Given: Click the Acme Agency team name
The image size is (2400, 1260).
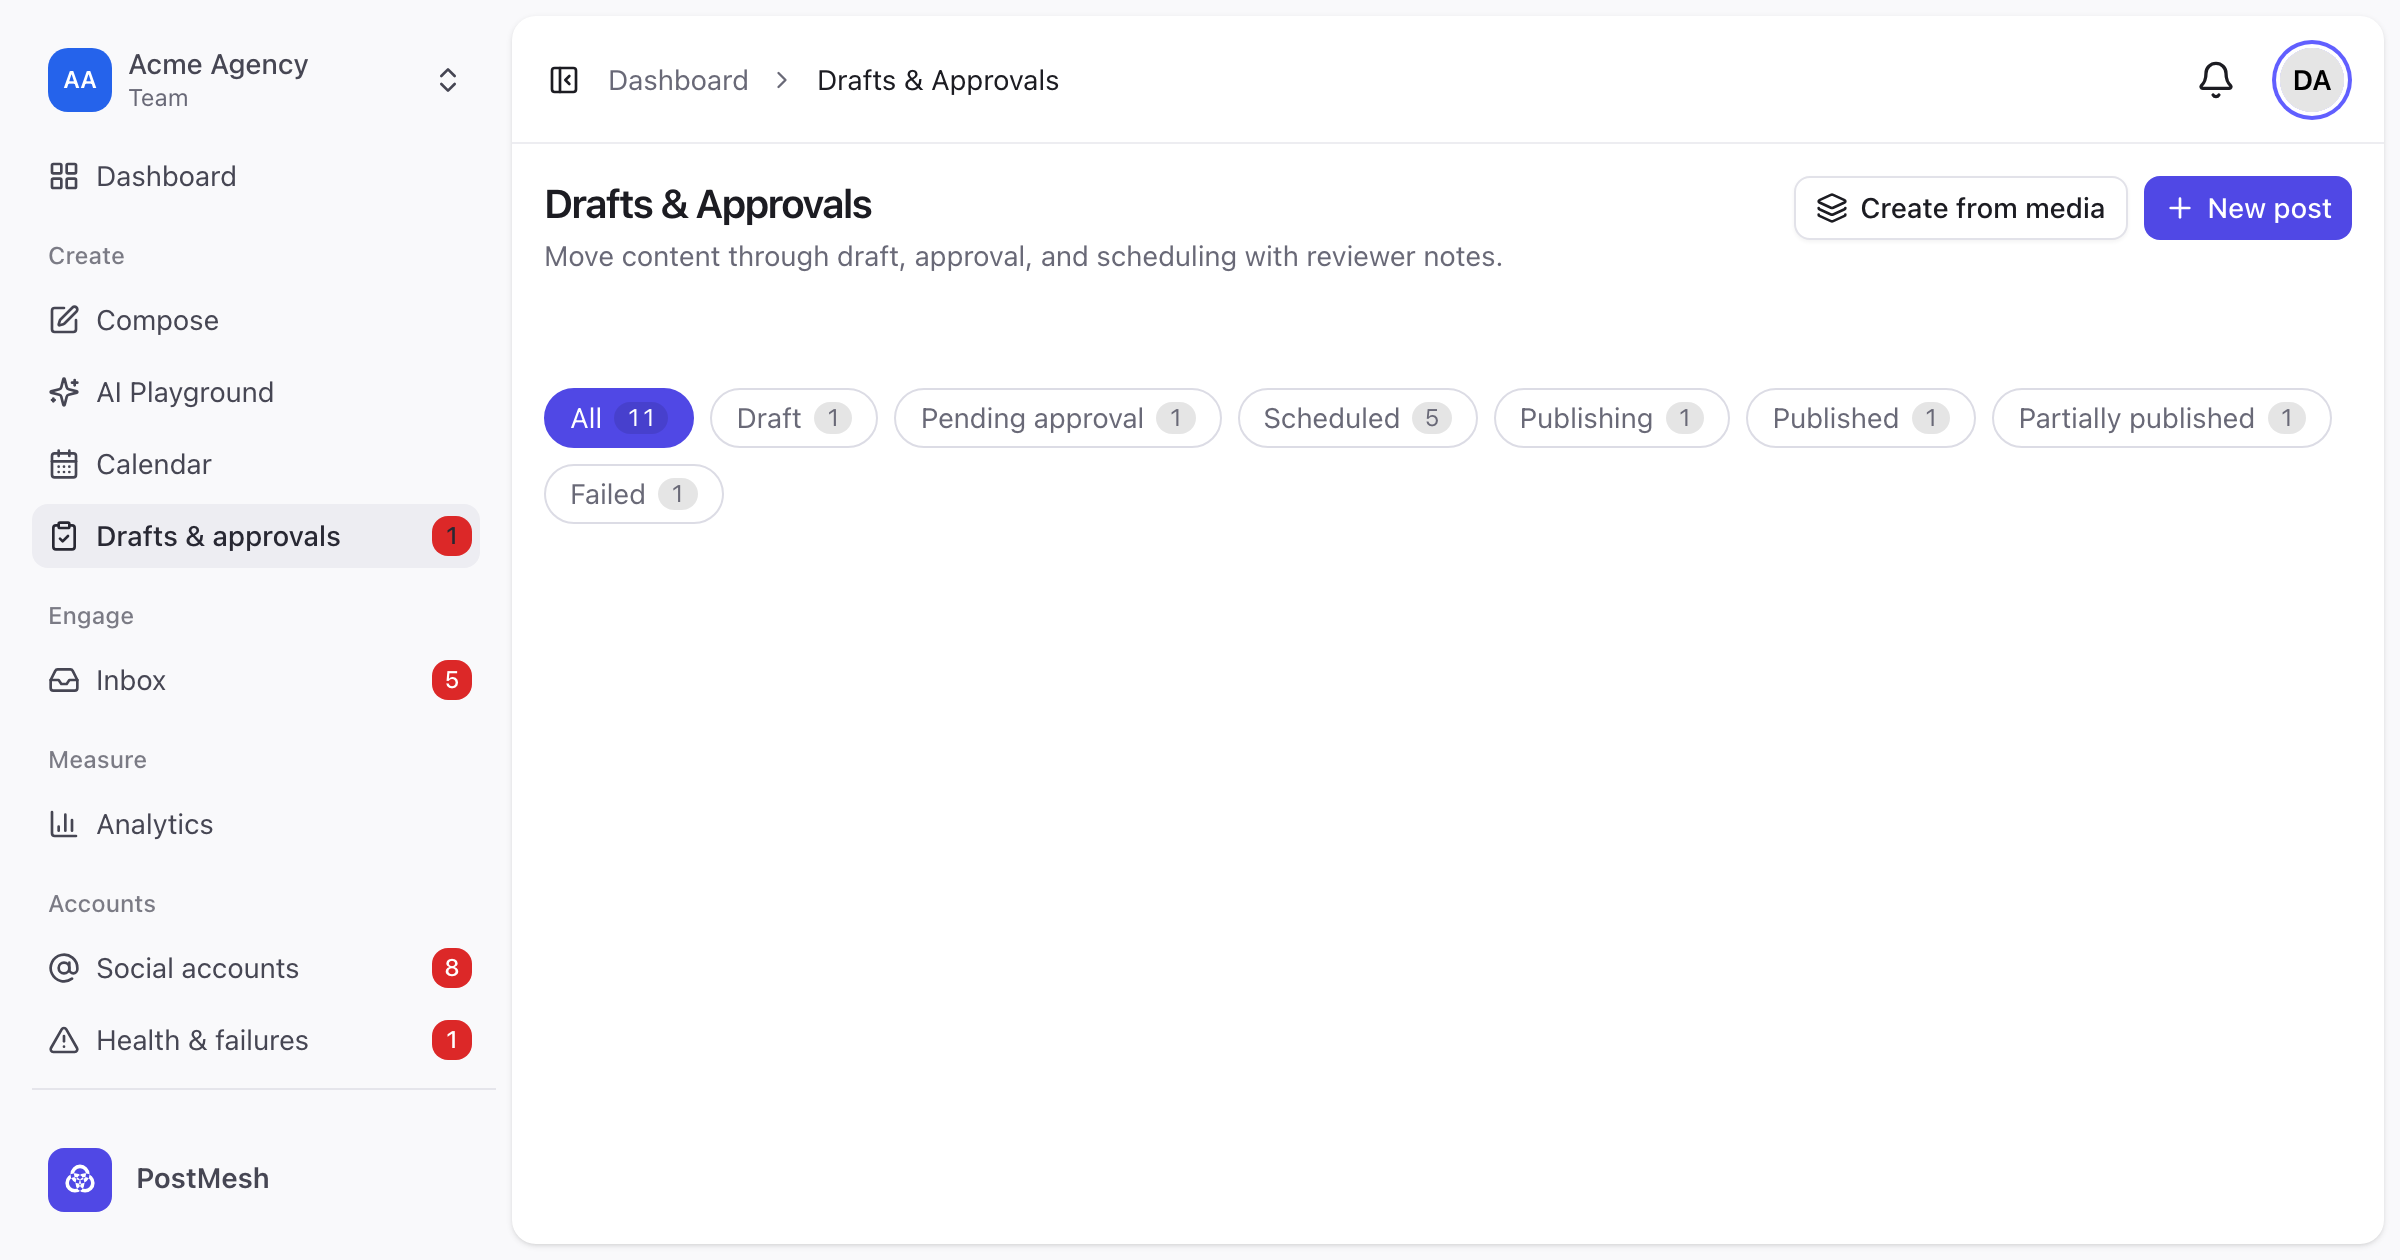Looking at the screenshot, I should click(218, 64).
